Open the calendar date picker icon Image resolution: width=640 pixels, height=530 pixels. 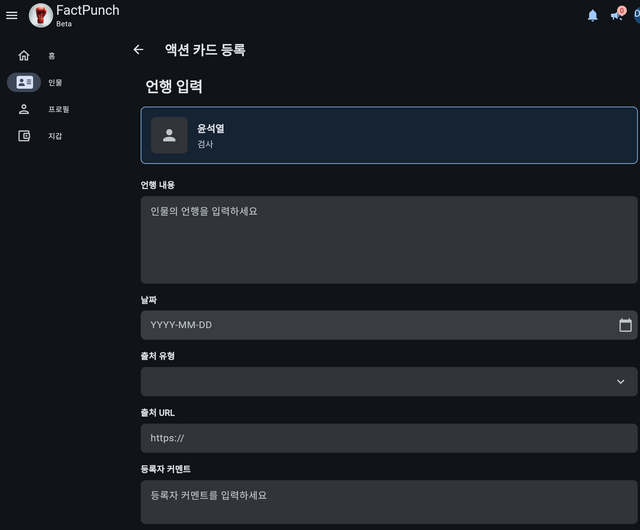625,325
